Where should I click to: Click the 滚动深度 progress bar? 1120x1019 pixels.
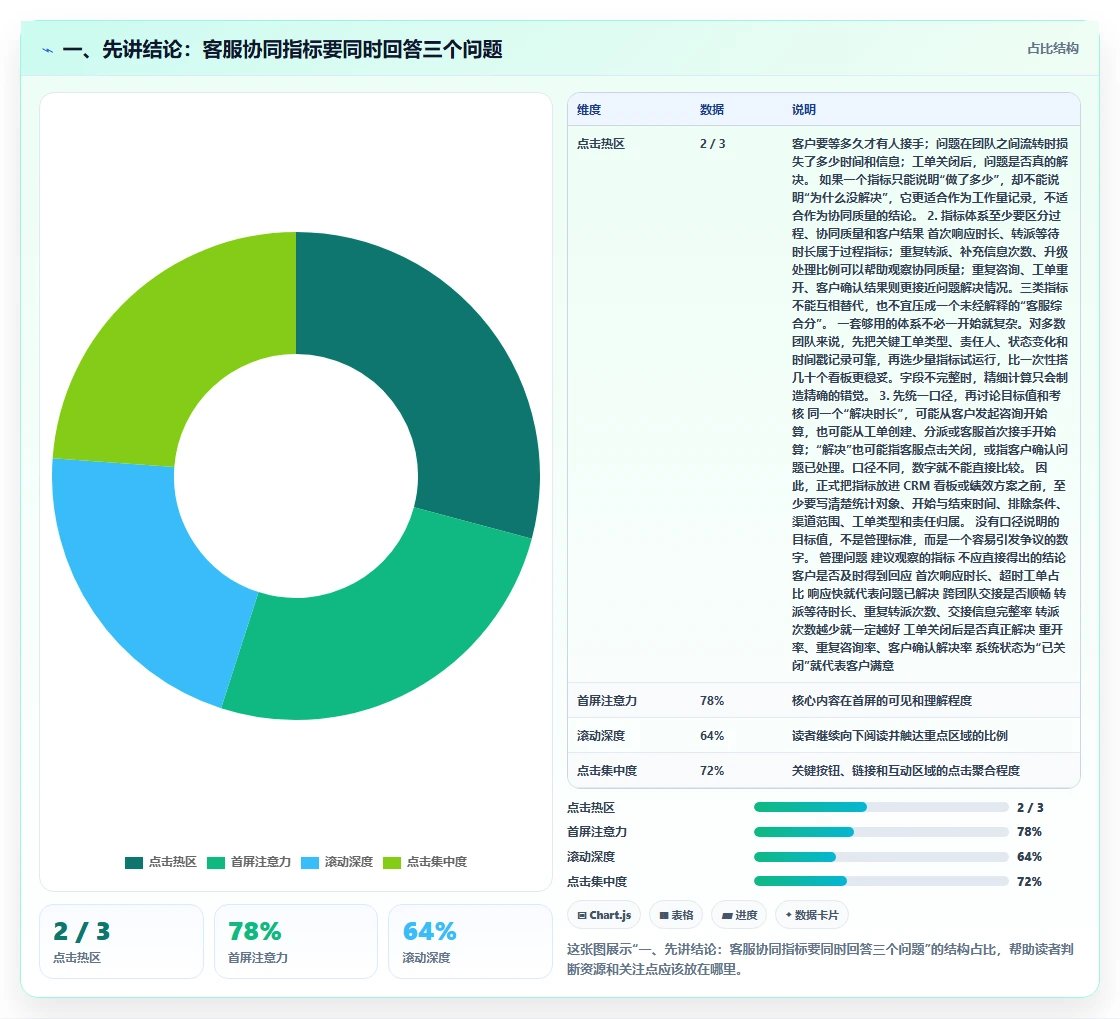tap(881, 857)
